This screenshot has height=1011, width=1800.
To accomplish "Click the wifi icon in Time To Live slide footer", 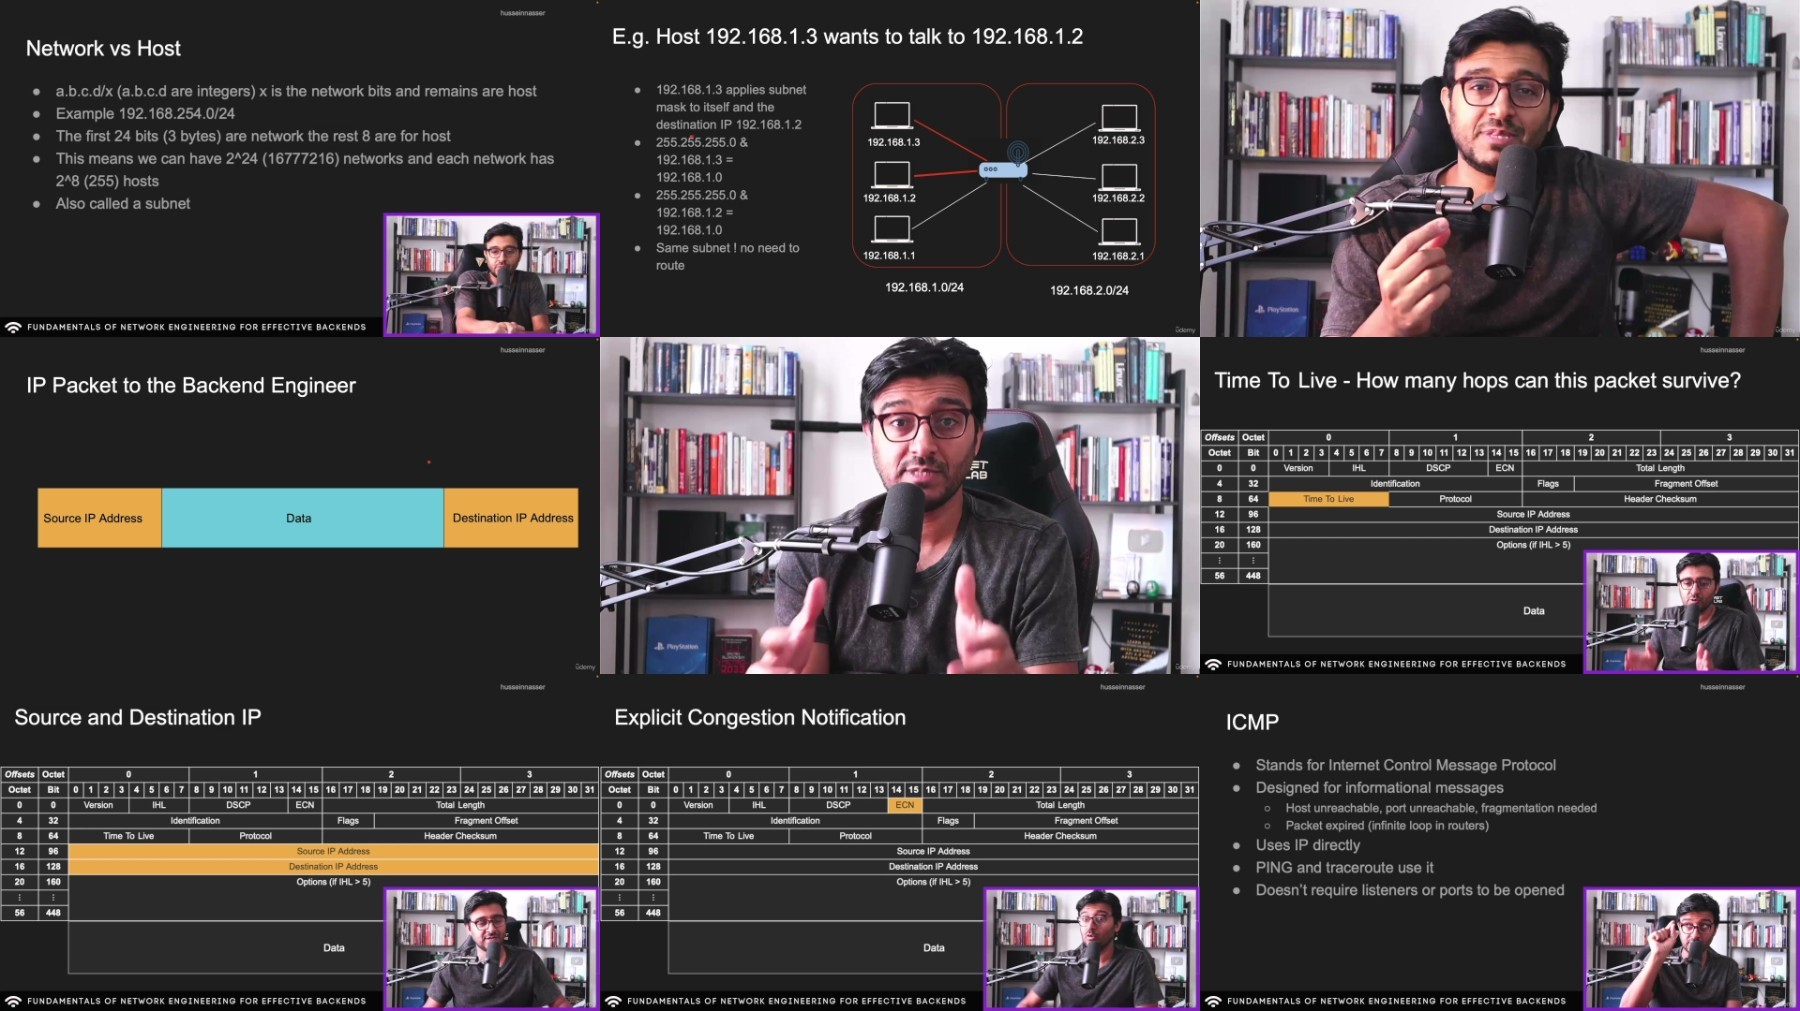I will click(1213, 664).
